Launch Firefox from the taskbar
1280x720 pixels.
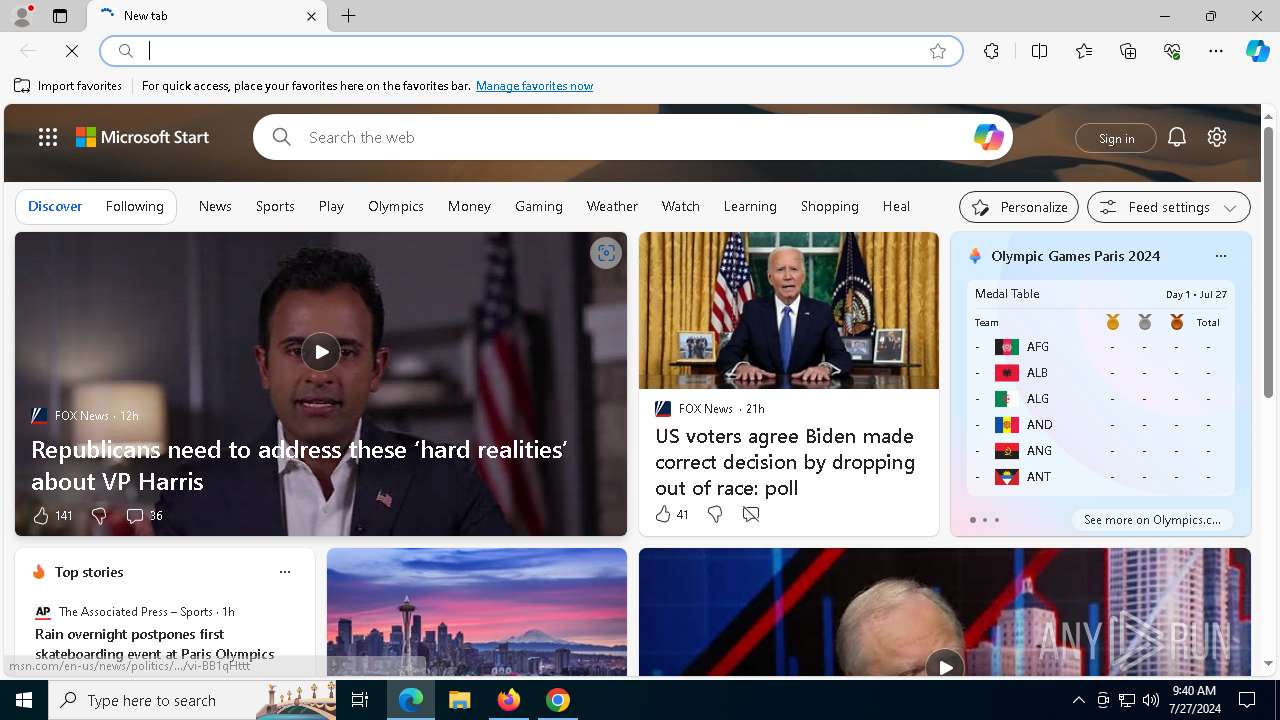(509, 700)
